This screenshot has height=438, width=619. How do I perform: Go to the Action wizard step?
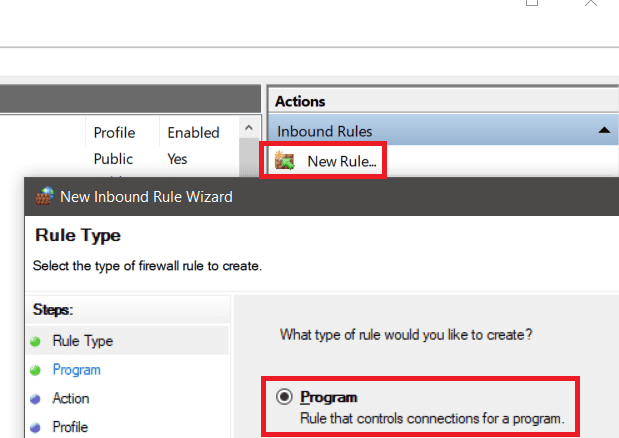(71, 398)
